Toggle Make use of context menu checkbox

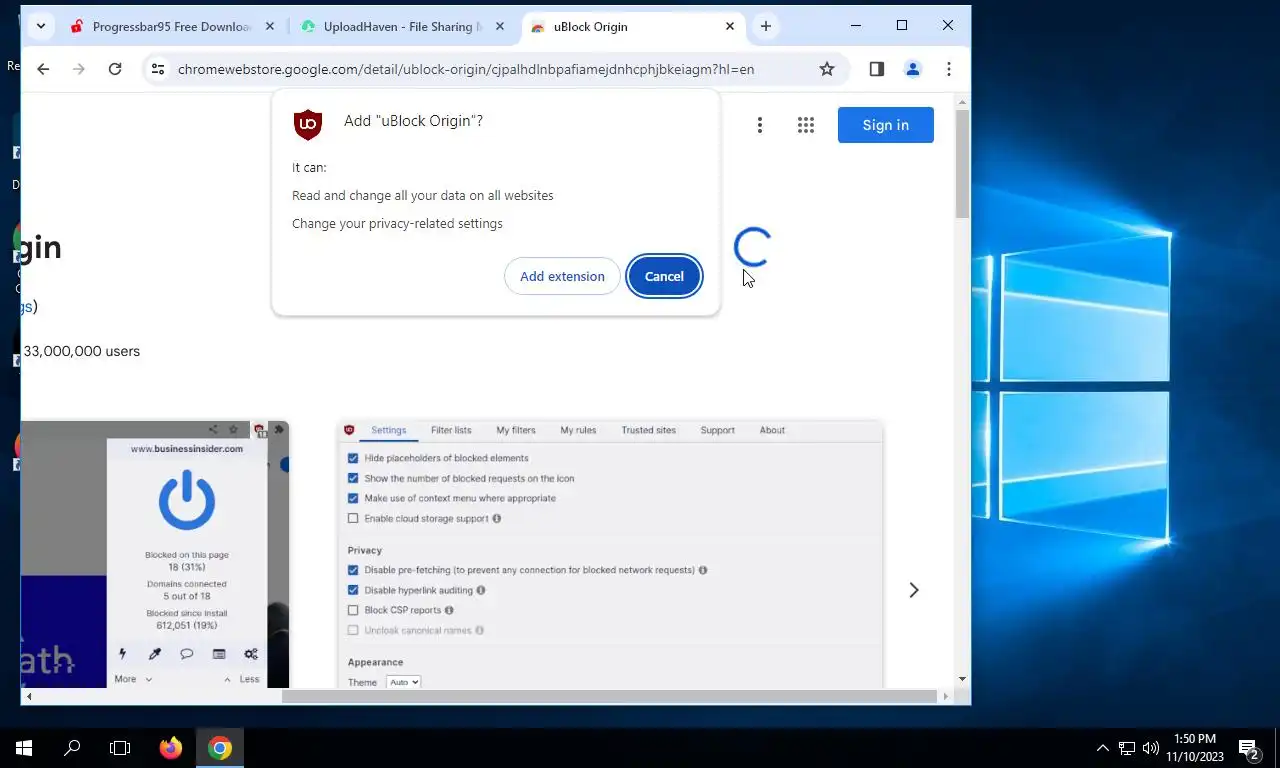[353, 498]
